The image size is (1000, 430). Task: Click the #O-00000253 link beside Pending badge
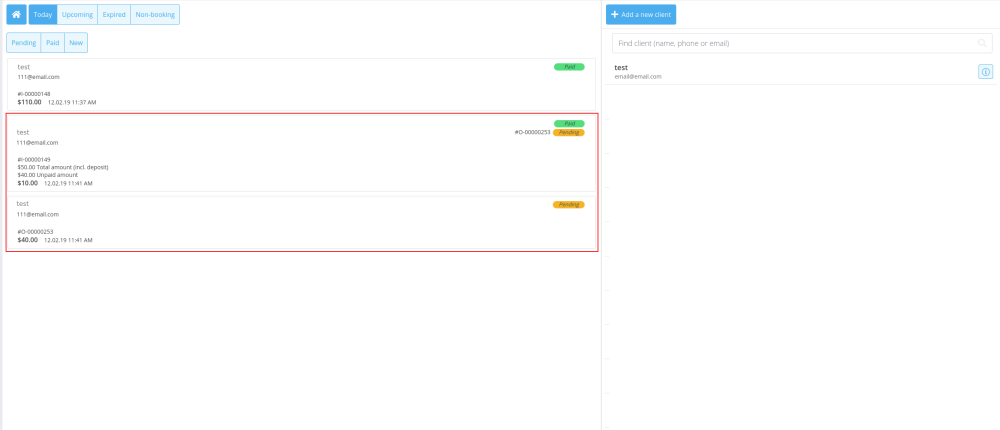click(532, 132)
